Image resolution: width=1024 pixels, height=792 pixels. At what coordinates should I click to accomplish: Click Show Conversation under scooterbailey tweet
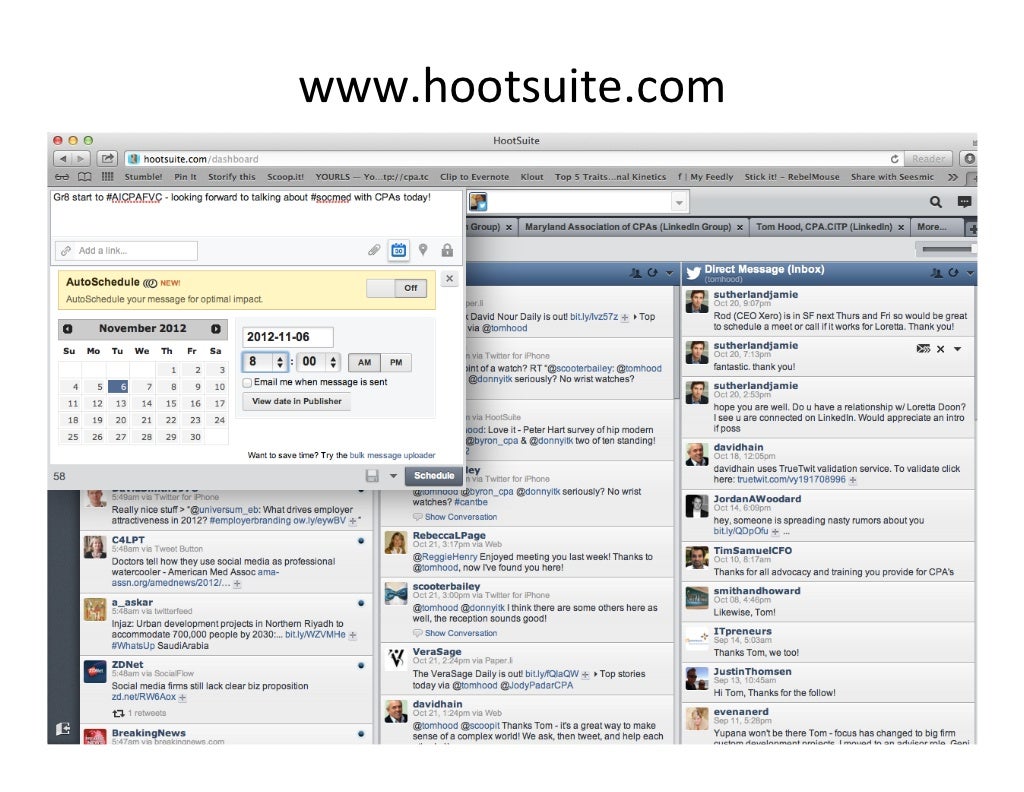pos(460,633)
